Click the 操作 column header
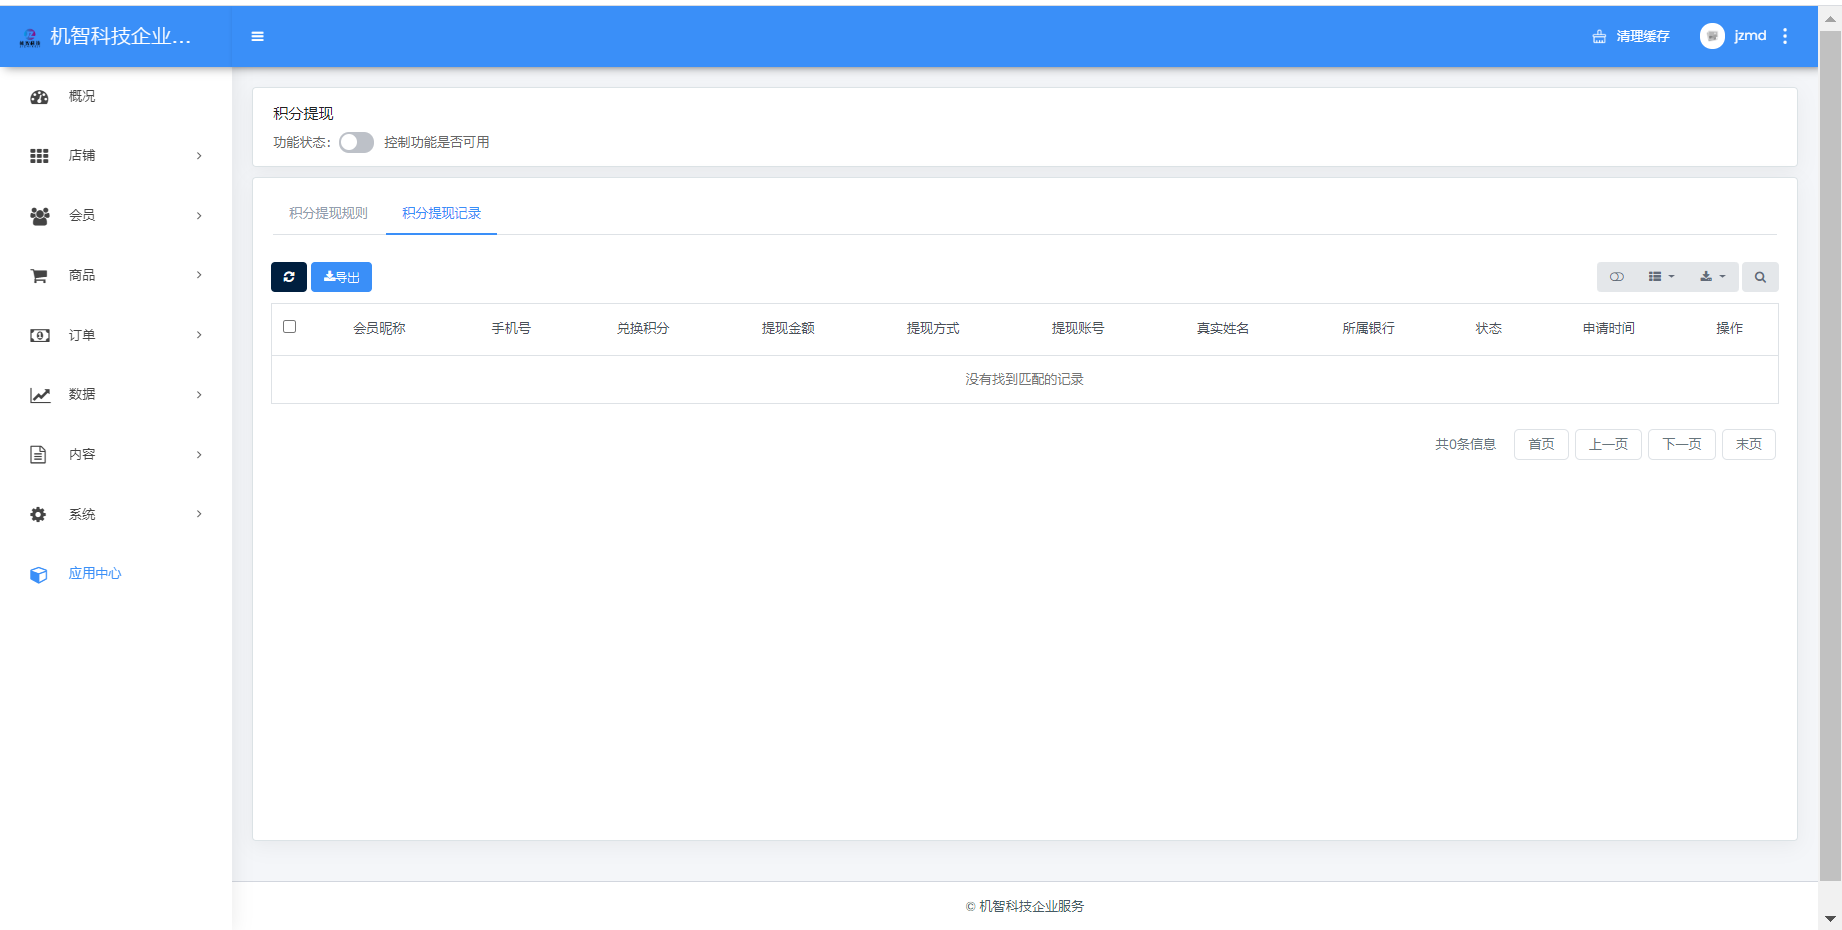This screenshot has height=930, width=1842. pos(1729,328)
